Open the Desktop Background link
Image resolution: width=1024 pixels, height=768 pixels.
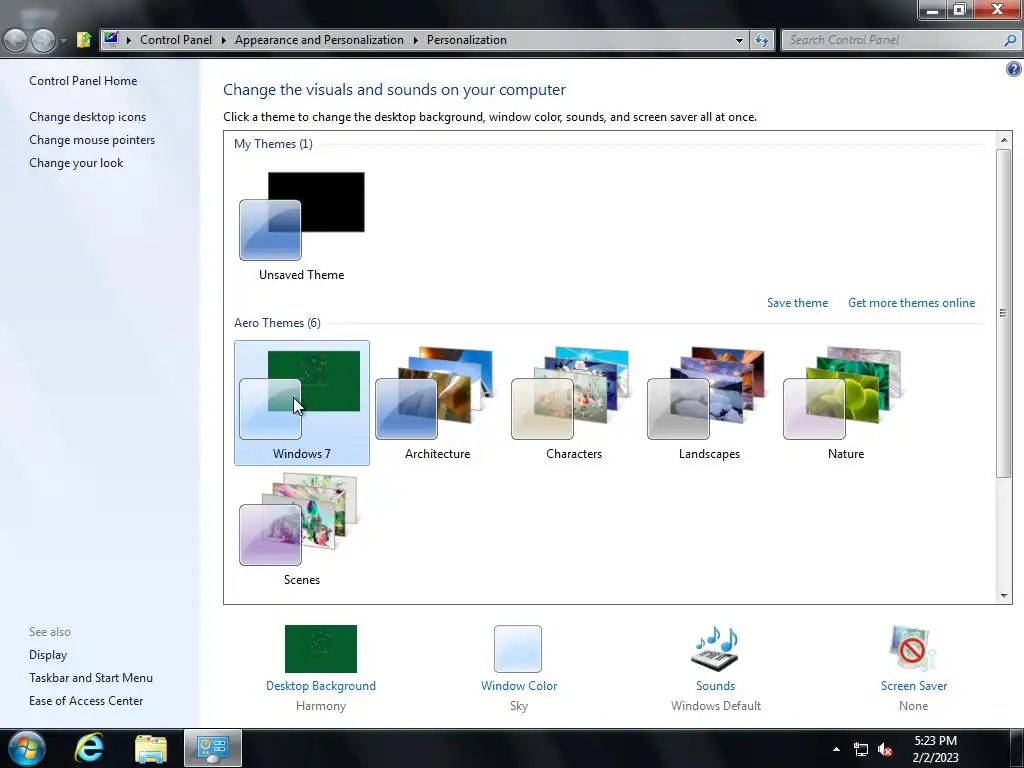321,686
